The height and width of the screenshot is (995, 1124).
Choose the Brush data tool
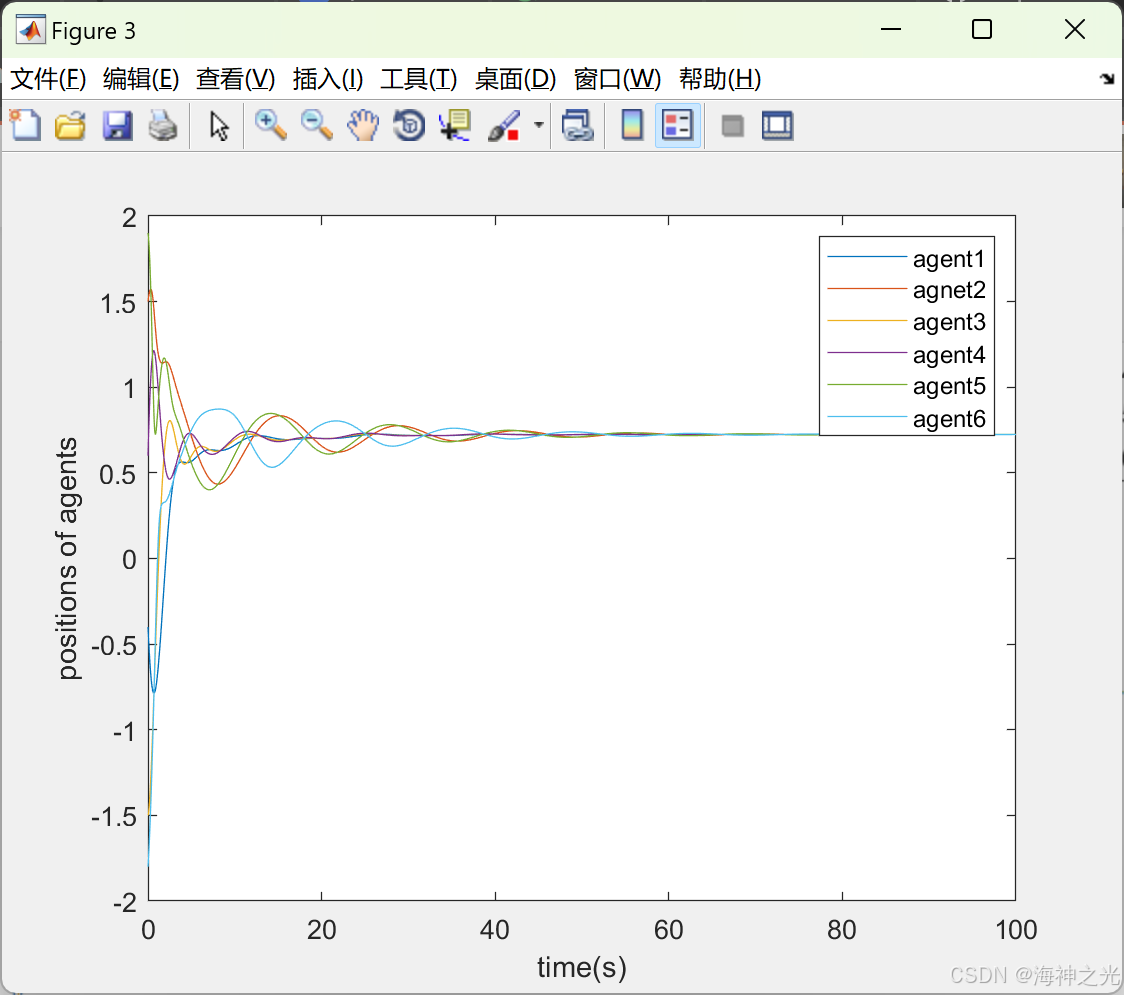pyautogui.click(x=504, y=125)
